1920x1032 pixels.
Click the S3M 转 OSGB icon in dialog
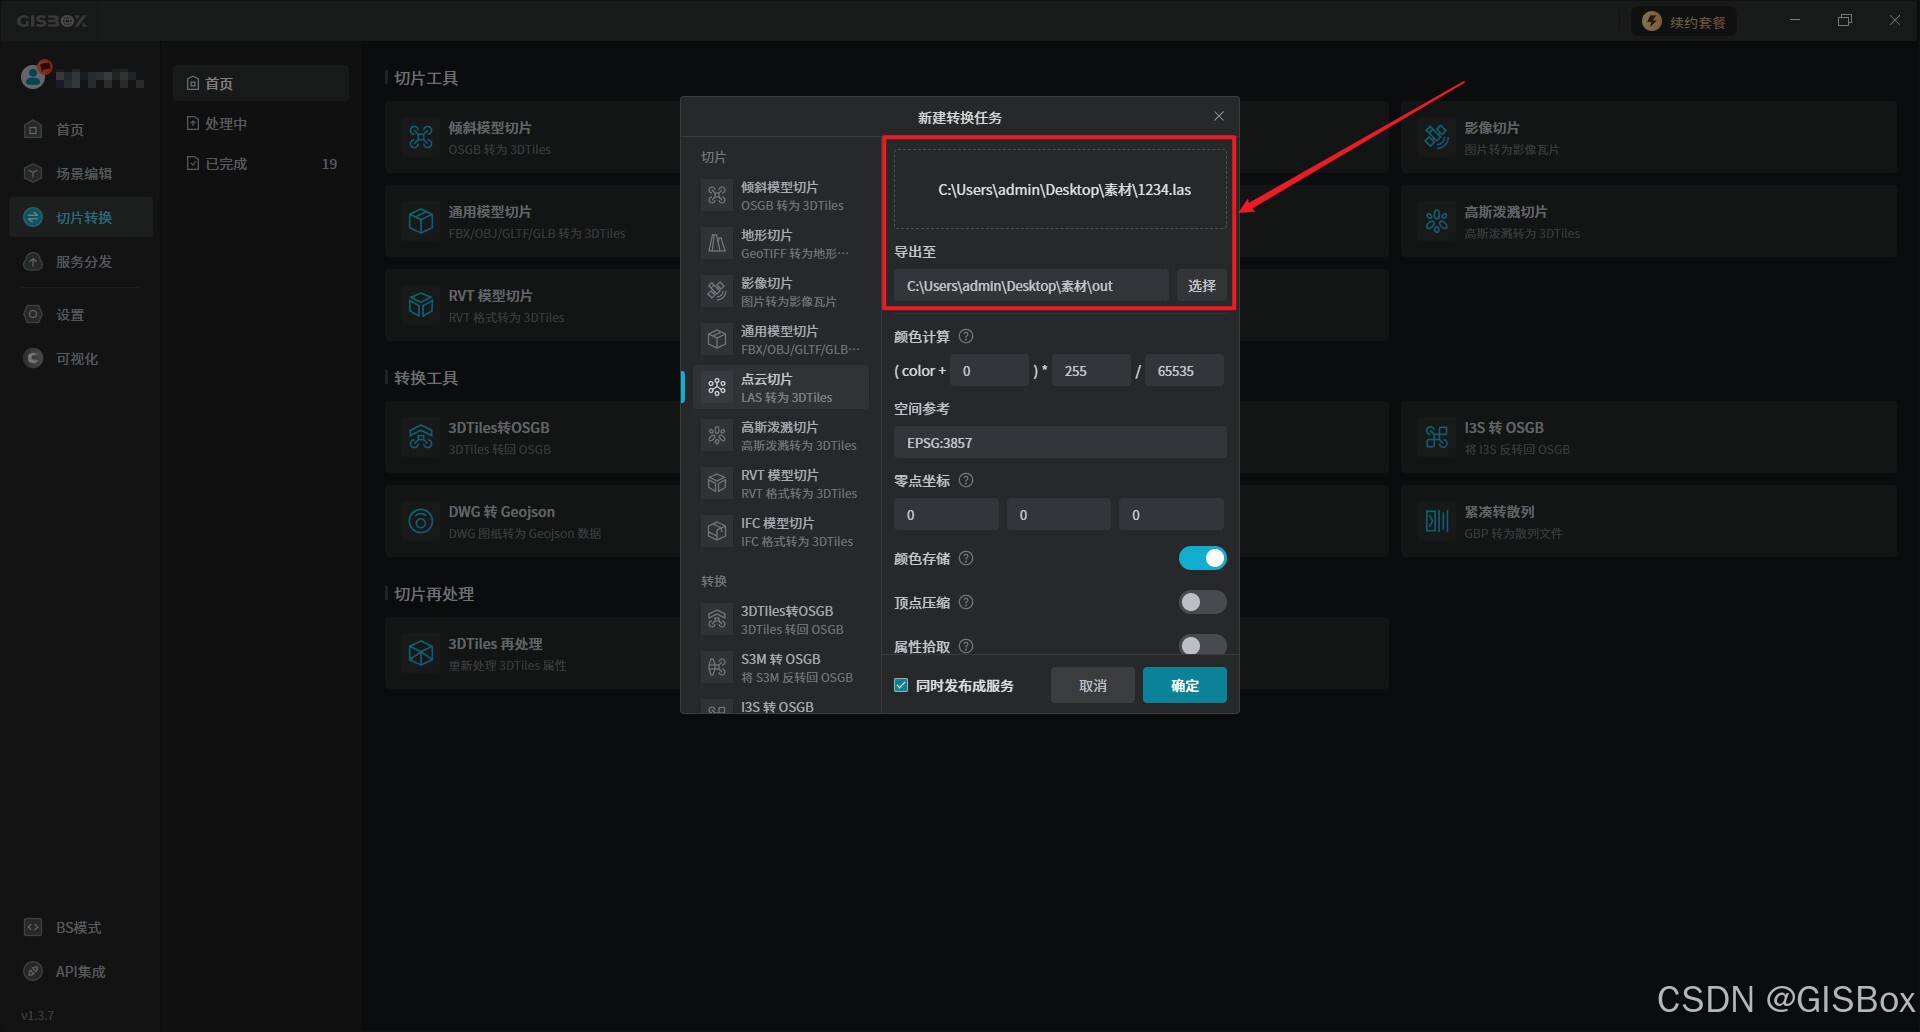point(717,668)
